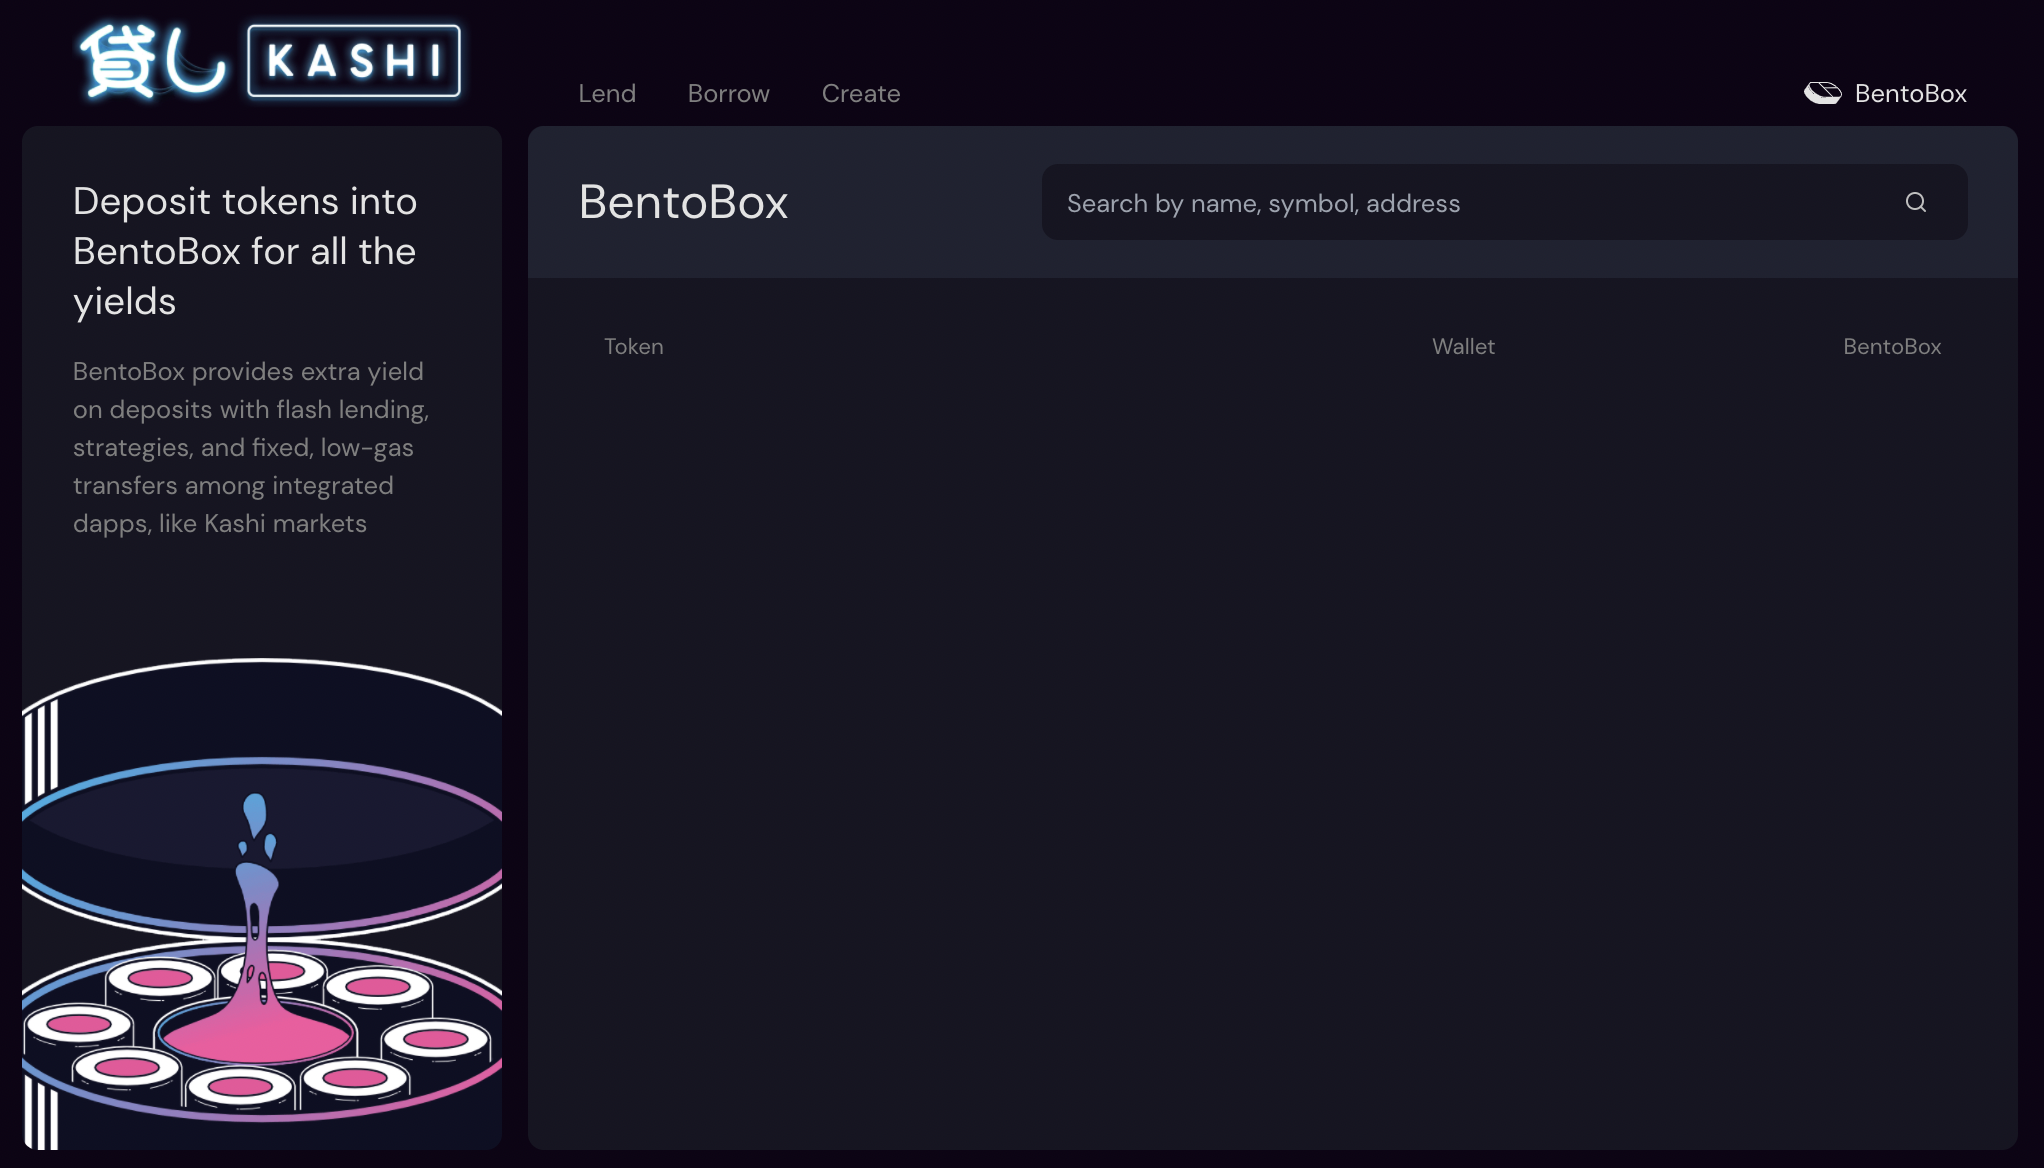
Task: Click the BentoBox link in the header
Action: 1885,93
